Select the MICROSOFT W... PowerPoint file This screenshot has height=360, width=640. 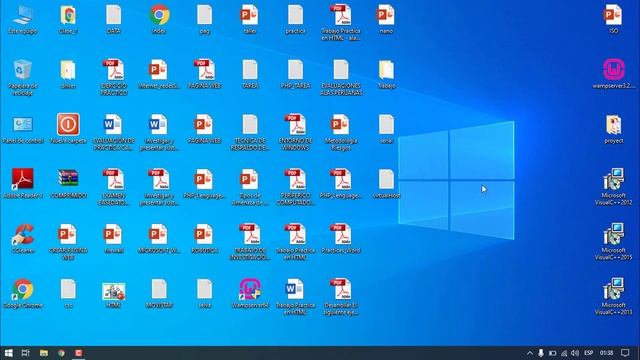click(x=159, y=238)
